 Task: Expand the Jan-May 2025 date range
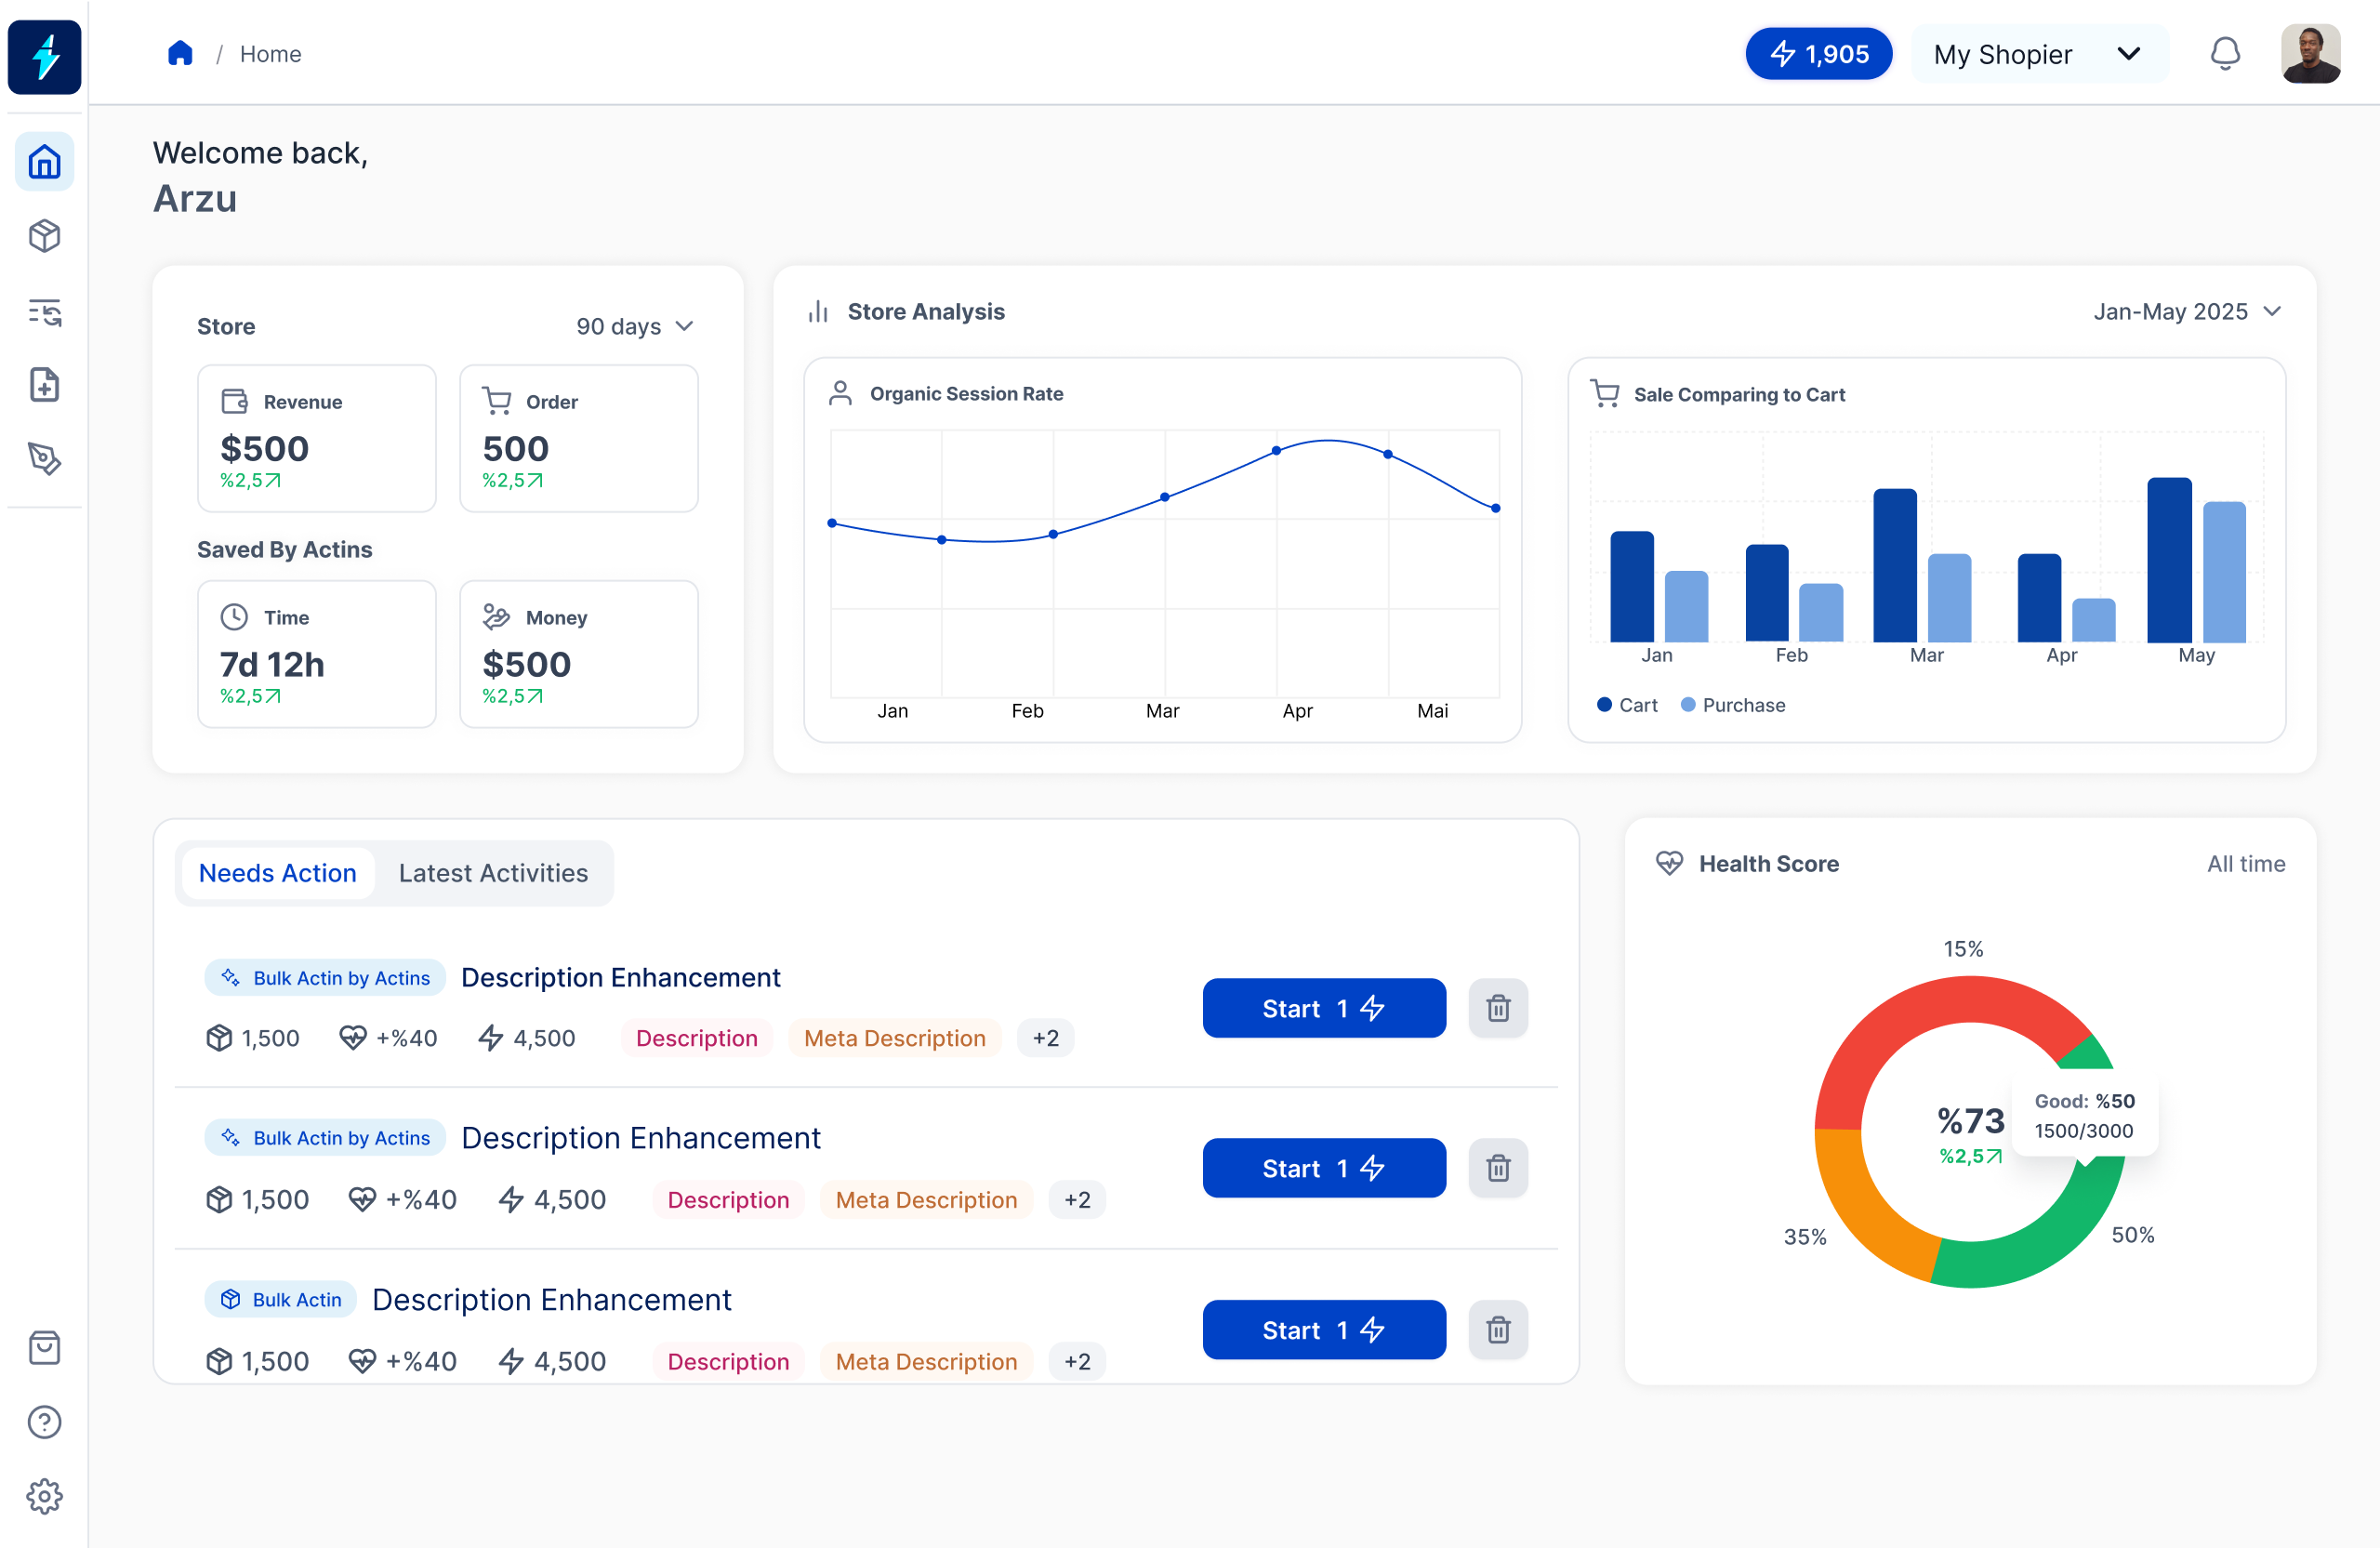2186,312
